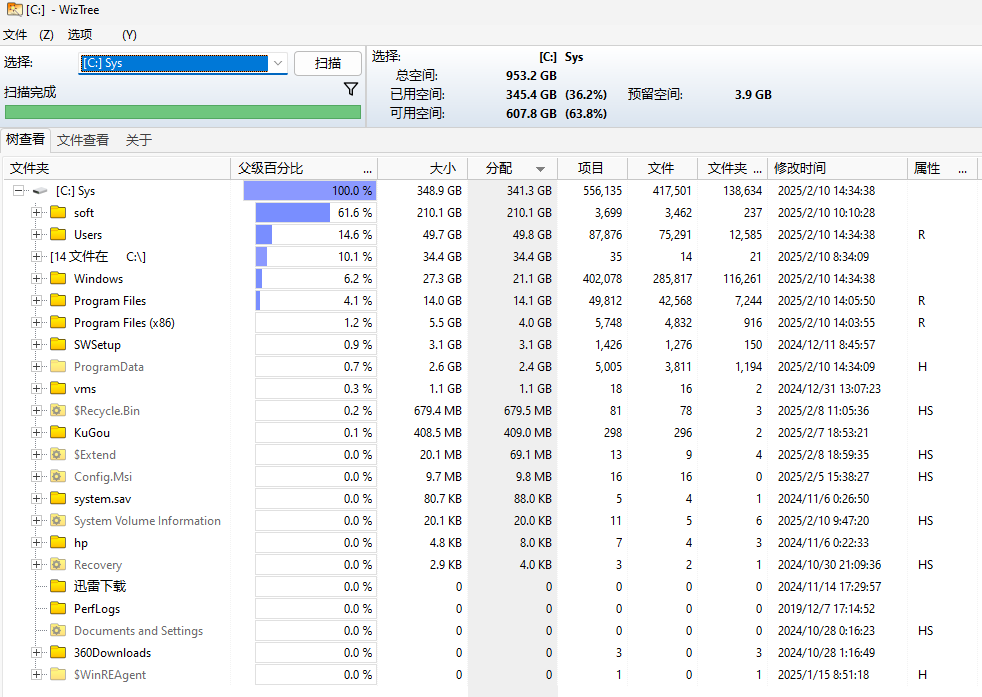Sort by the 文件夹 column header
The width and height of the screenshot is (982, 697).
point(118,168)
